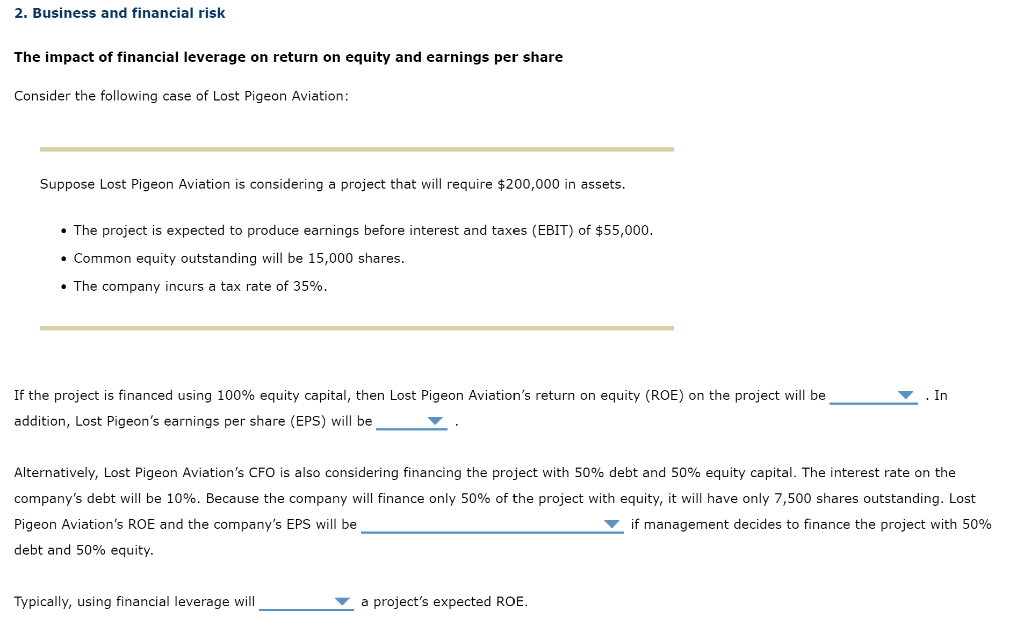Click the top tan divider bar
The height and width of the screenshot is (632, 1024).
pos(356,148)
